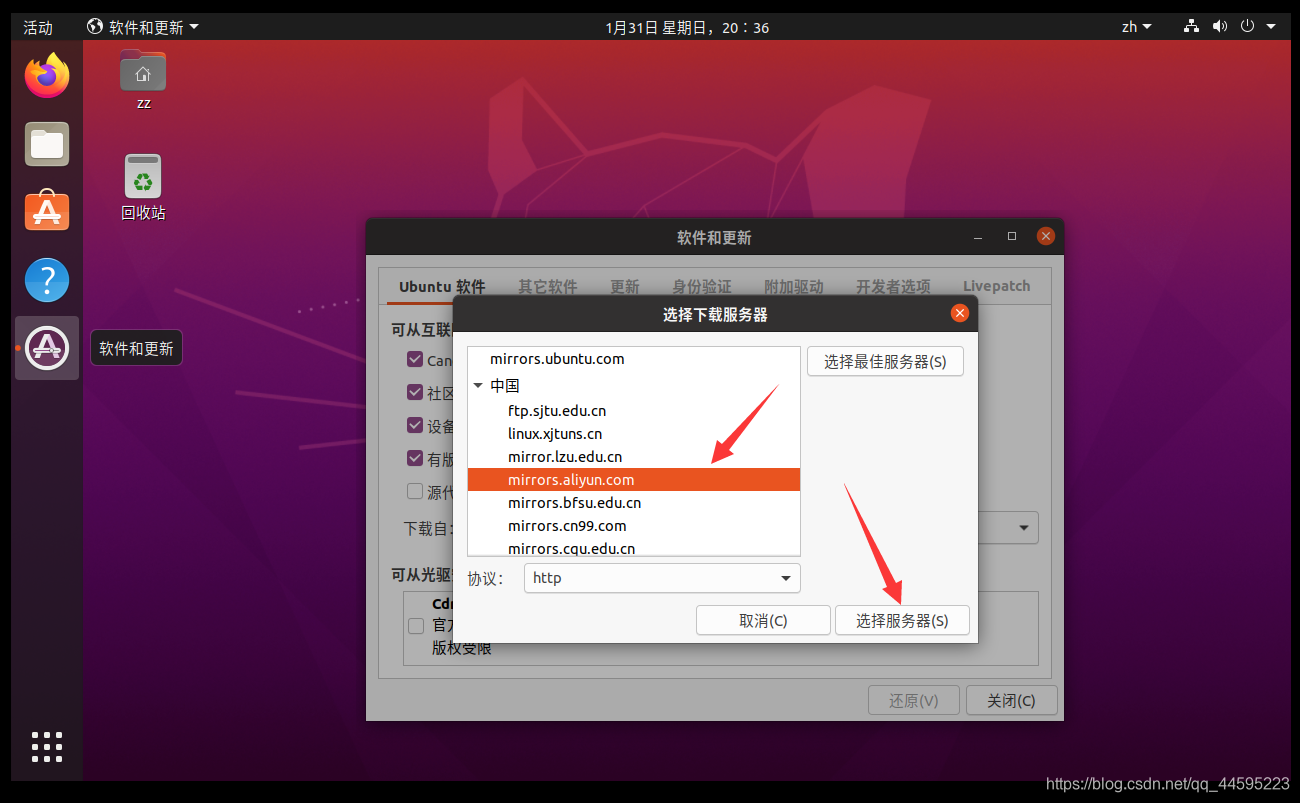Screen dimensions: 1300x803
Task: Open the 软件和更新 app menu in top bar
Action: click(x=143, y=27)
